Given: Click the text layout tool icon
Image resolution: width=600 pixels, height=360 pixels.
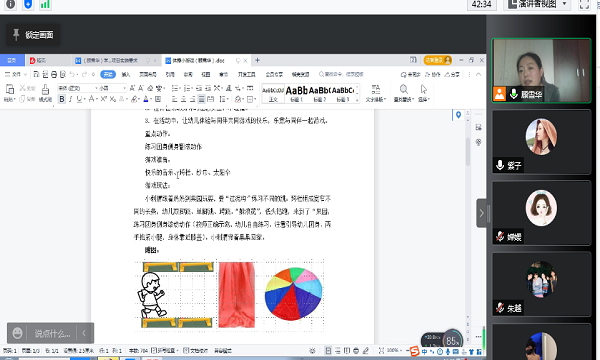Looking at the screenshot, I should [x=376, y=90].
